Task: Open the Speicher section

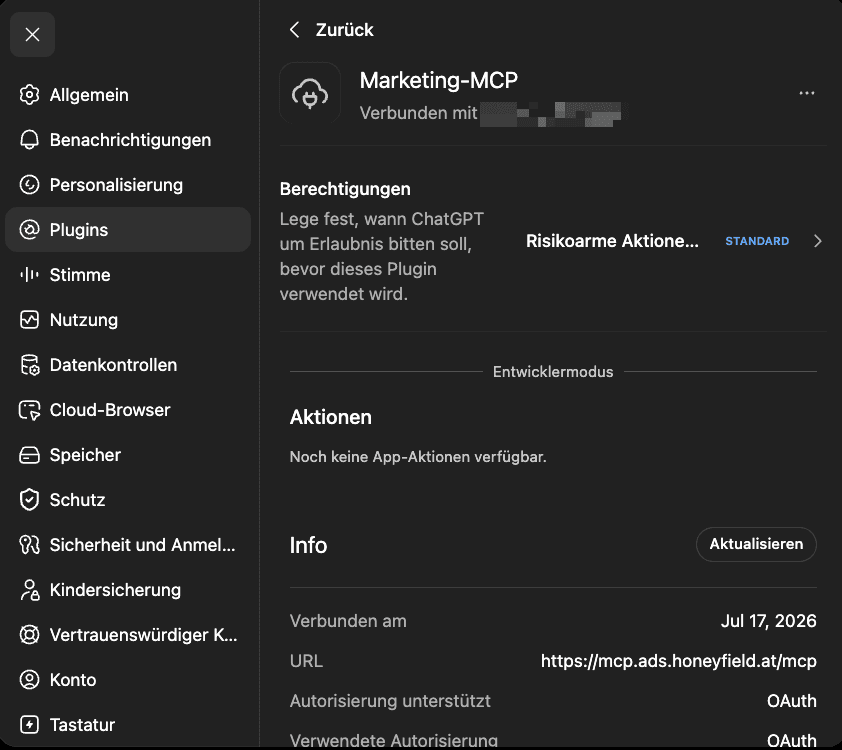Action: 128,455
